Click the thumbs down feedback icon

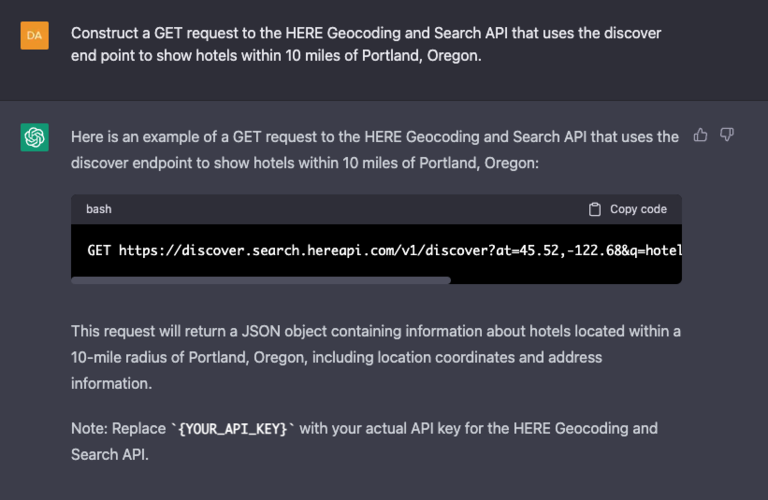727,135
